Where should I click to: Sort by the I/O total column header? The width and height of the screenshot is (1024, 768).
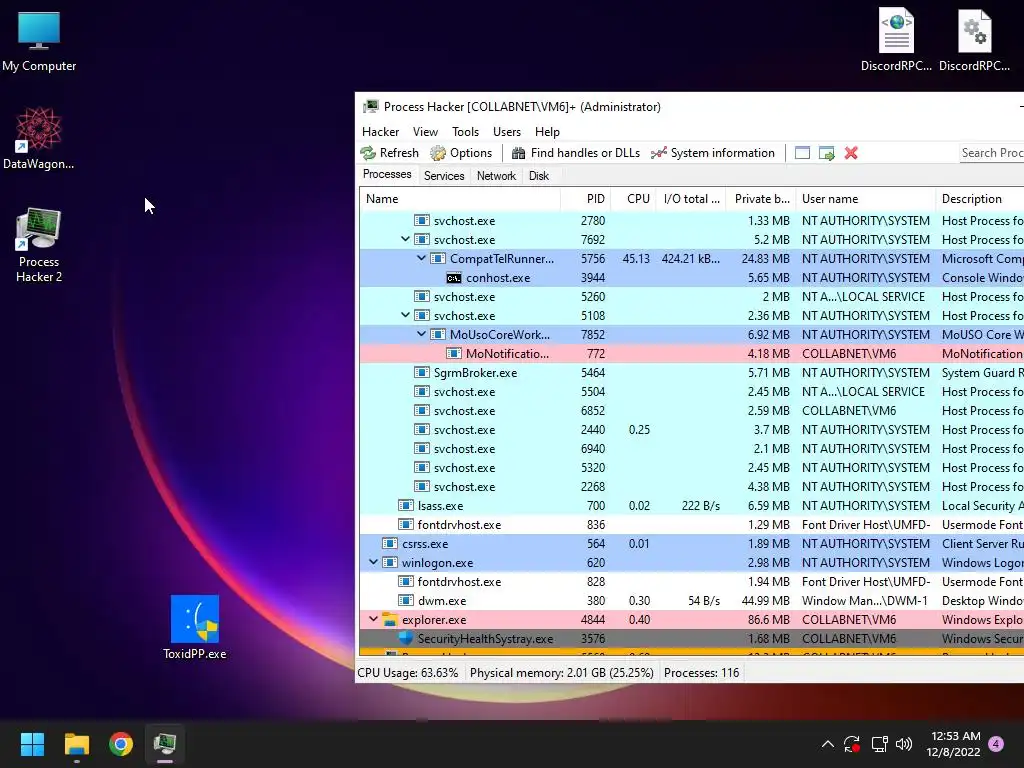click(x=691, y=199)
